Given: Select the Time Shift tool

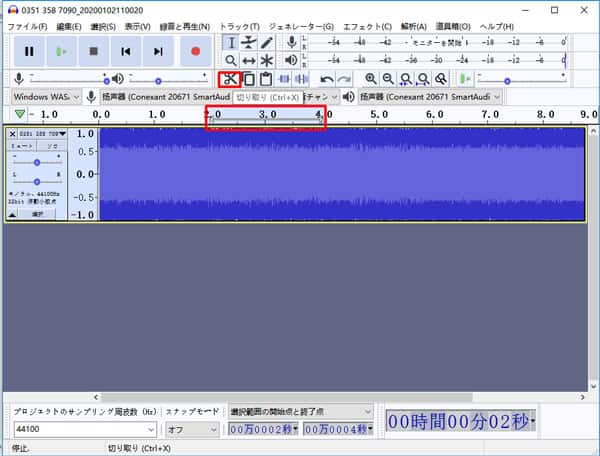Looking at the screenshot, I should point(249,60).
